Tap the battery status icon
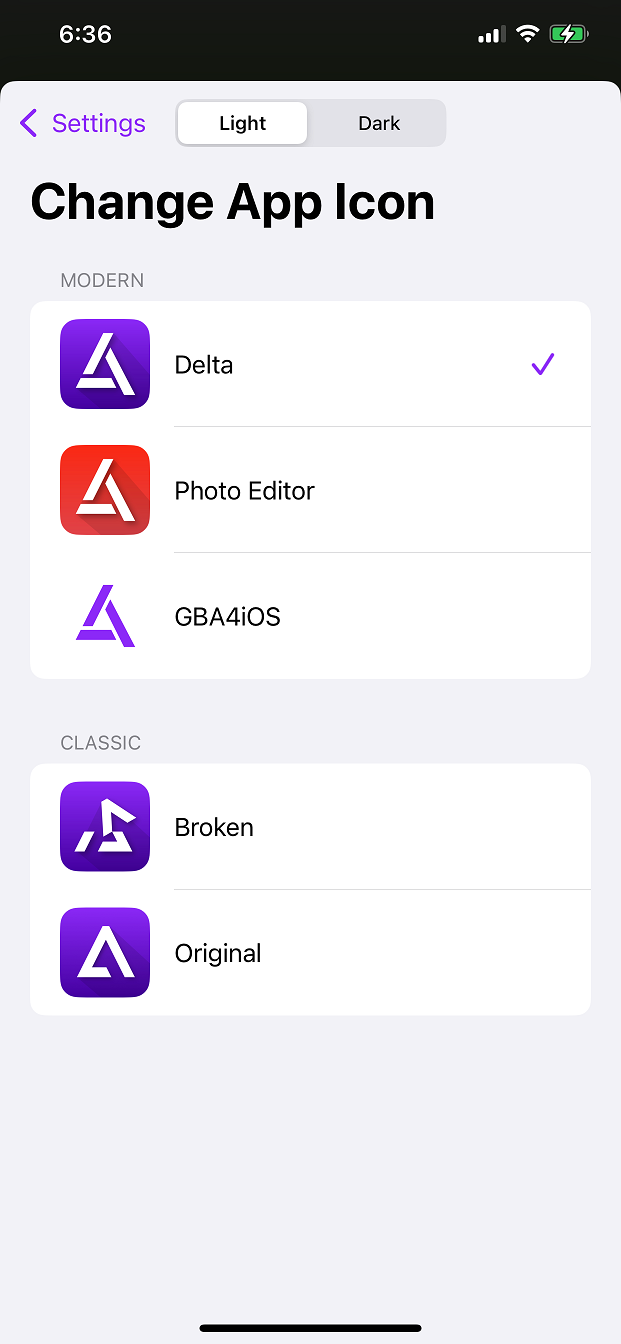 point(569,34)
